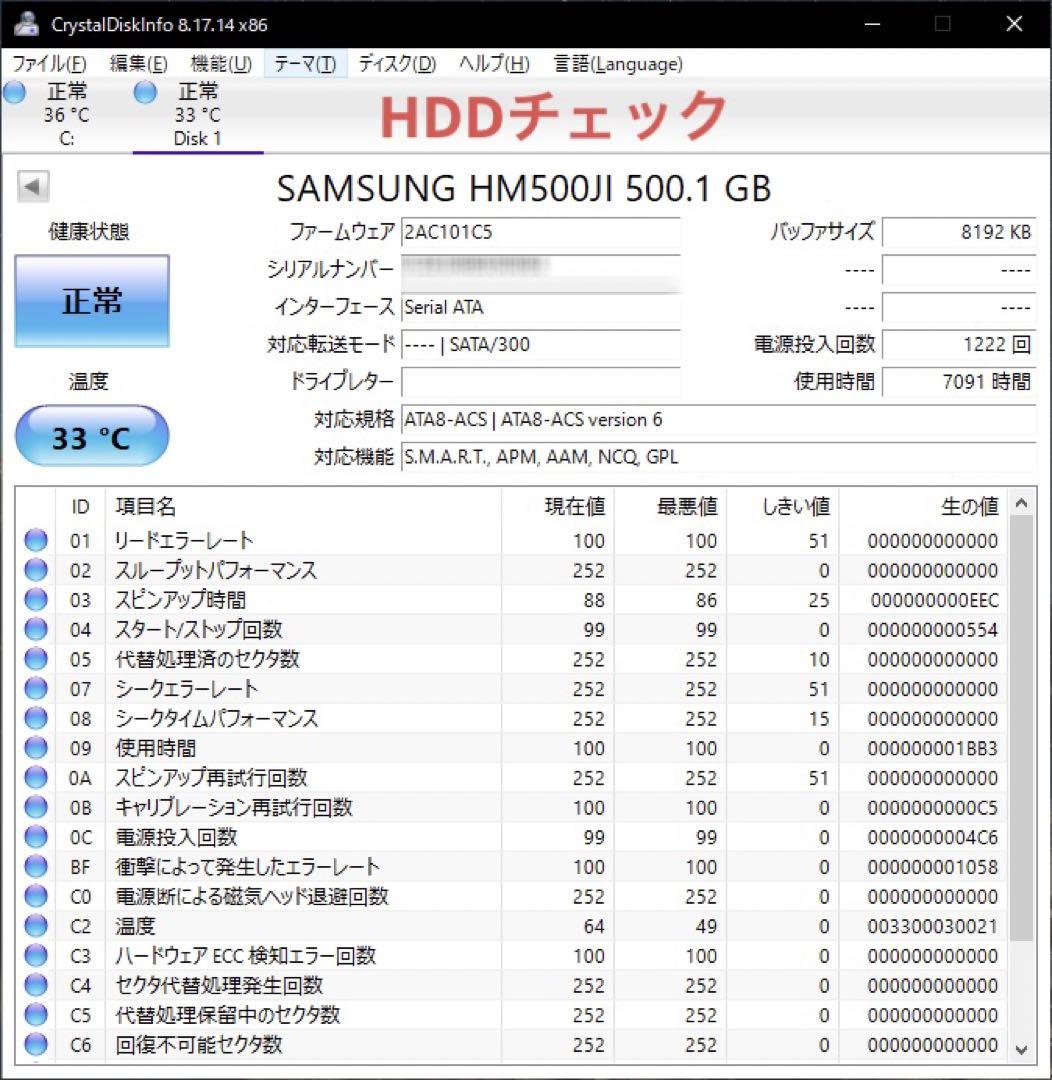Click status orb of row 0A スピンアップ再試行回数
The image size is (1052, 1080).
pos(36,778)
